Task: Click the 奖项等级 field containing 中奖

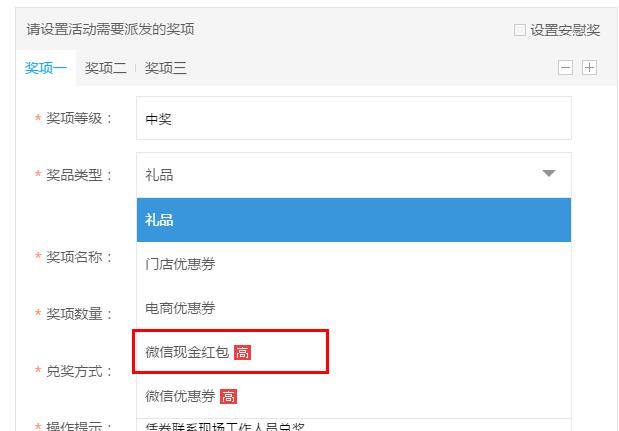Action: click(x=354, y=118)
